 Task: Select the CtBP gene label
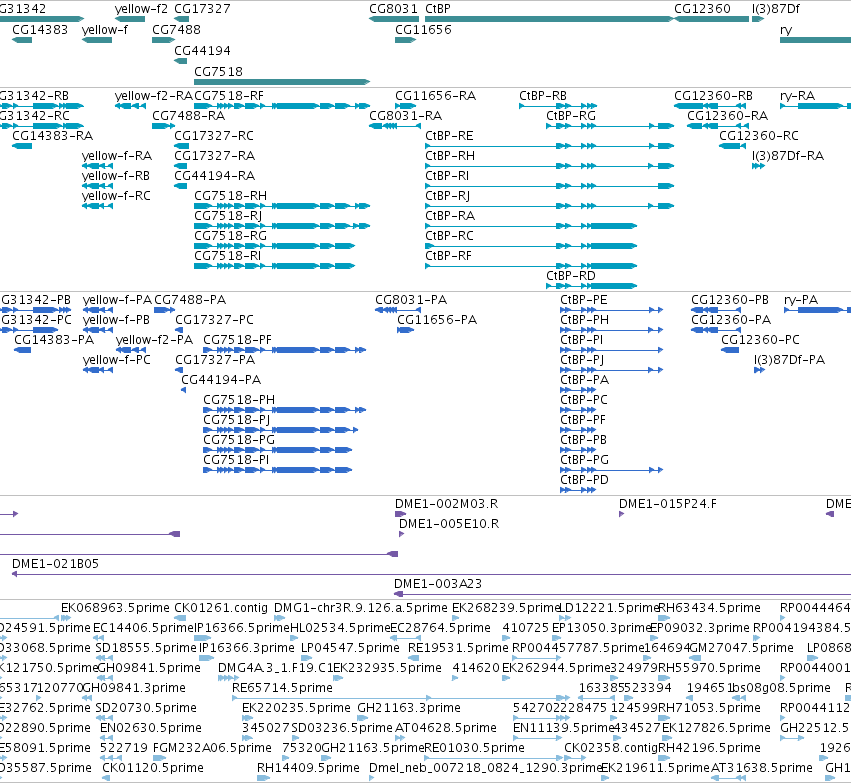tap(438, 9)
